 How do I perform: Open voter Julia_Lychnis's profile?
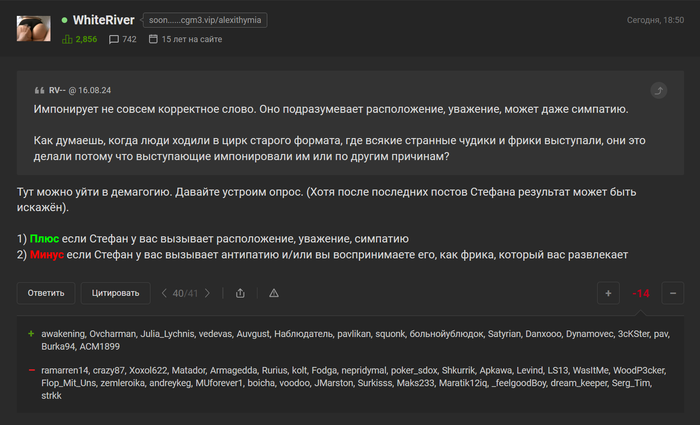(167, 334)
